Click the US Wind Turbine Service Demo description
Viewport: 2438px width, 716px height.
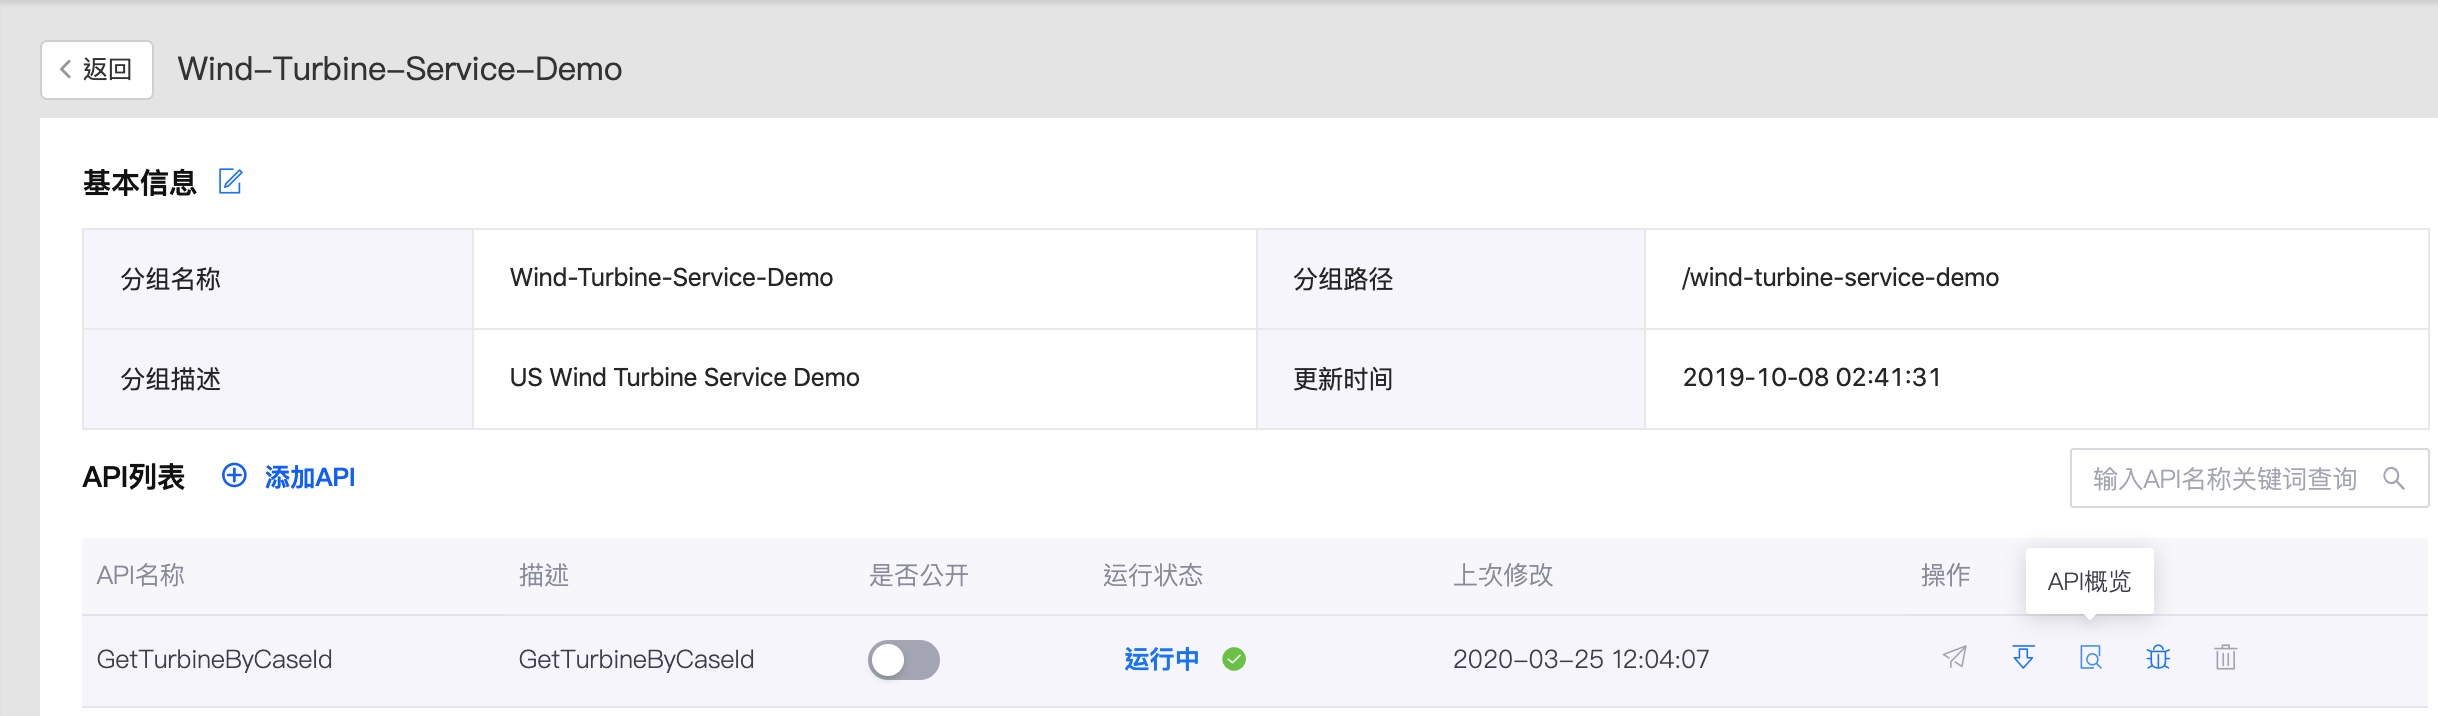click(x=684, y=378)
